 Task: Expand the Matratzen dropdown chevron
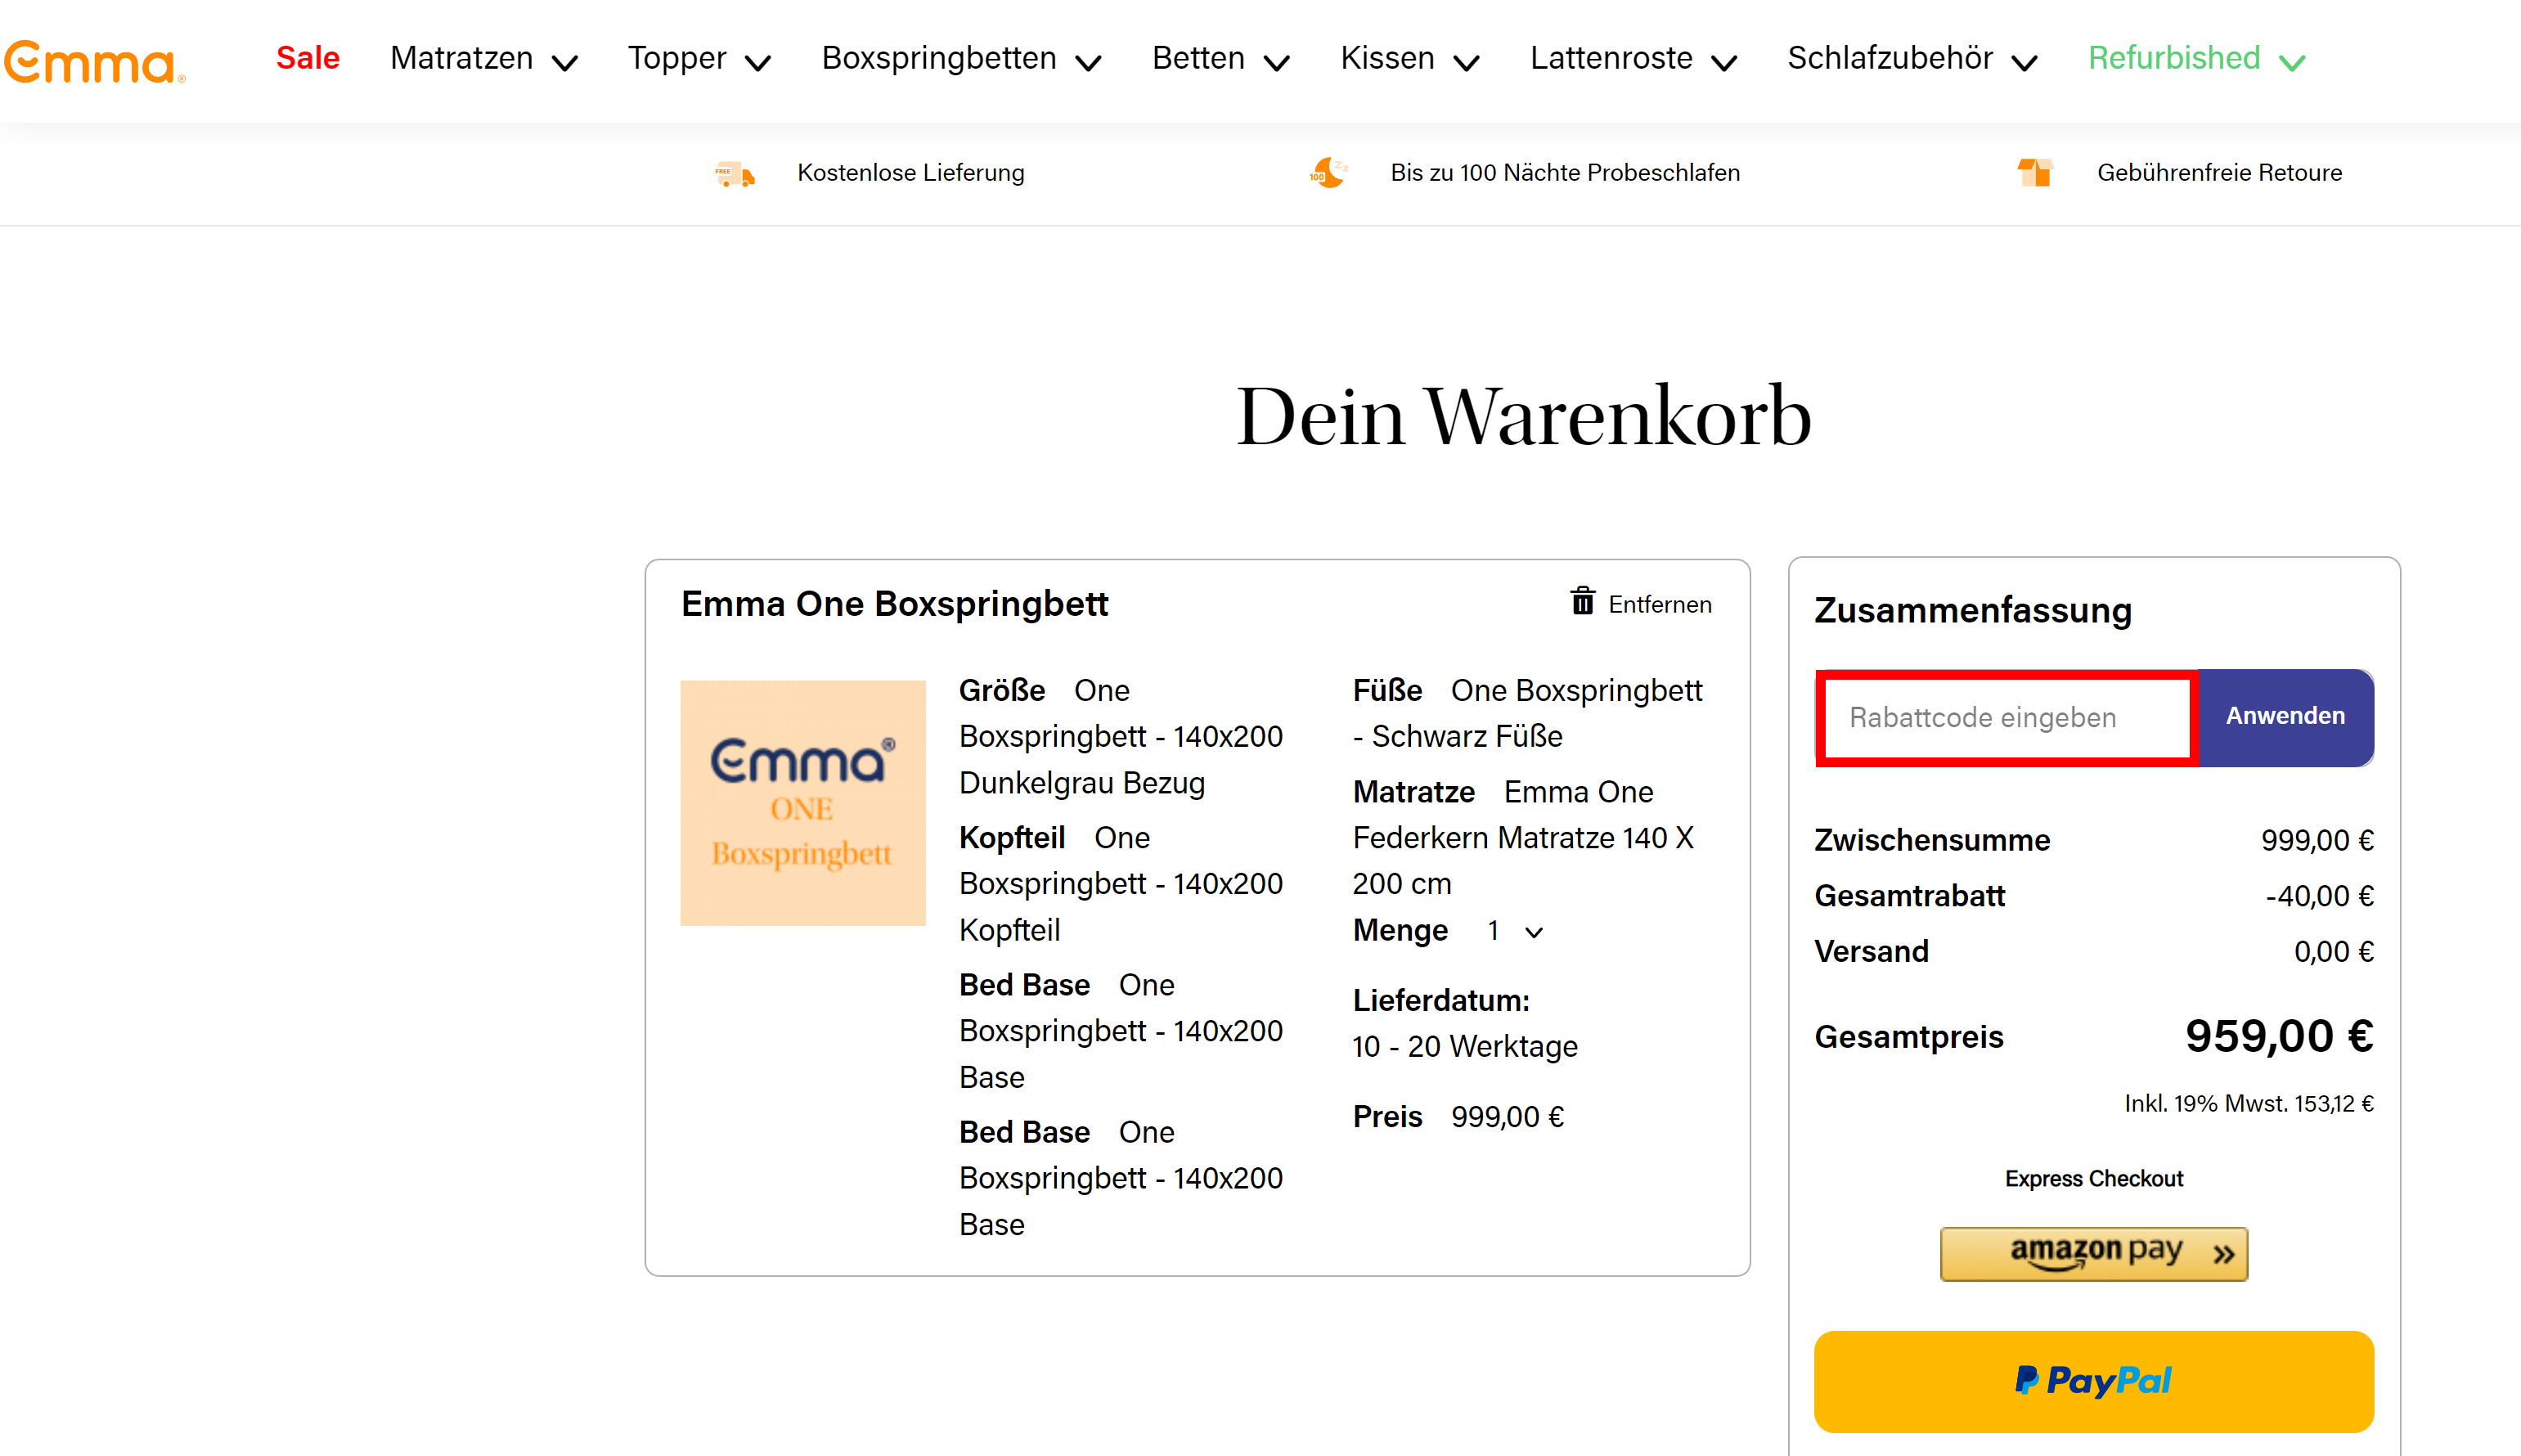(565, 63)
